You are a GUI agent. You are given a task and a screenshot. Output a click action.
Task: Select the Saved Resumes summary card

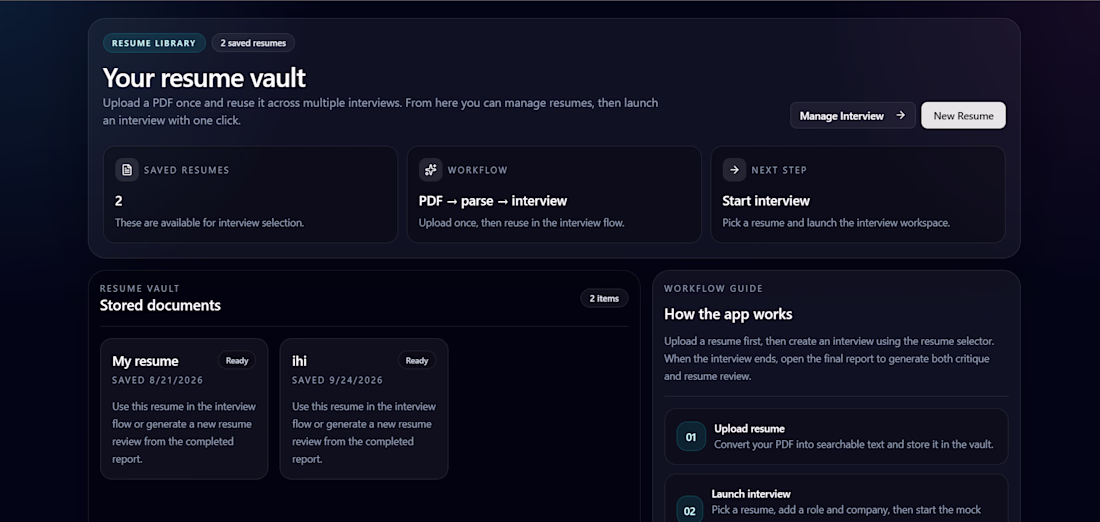[x=250, y=194]
